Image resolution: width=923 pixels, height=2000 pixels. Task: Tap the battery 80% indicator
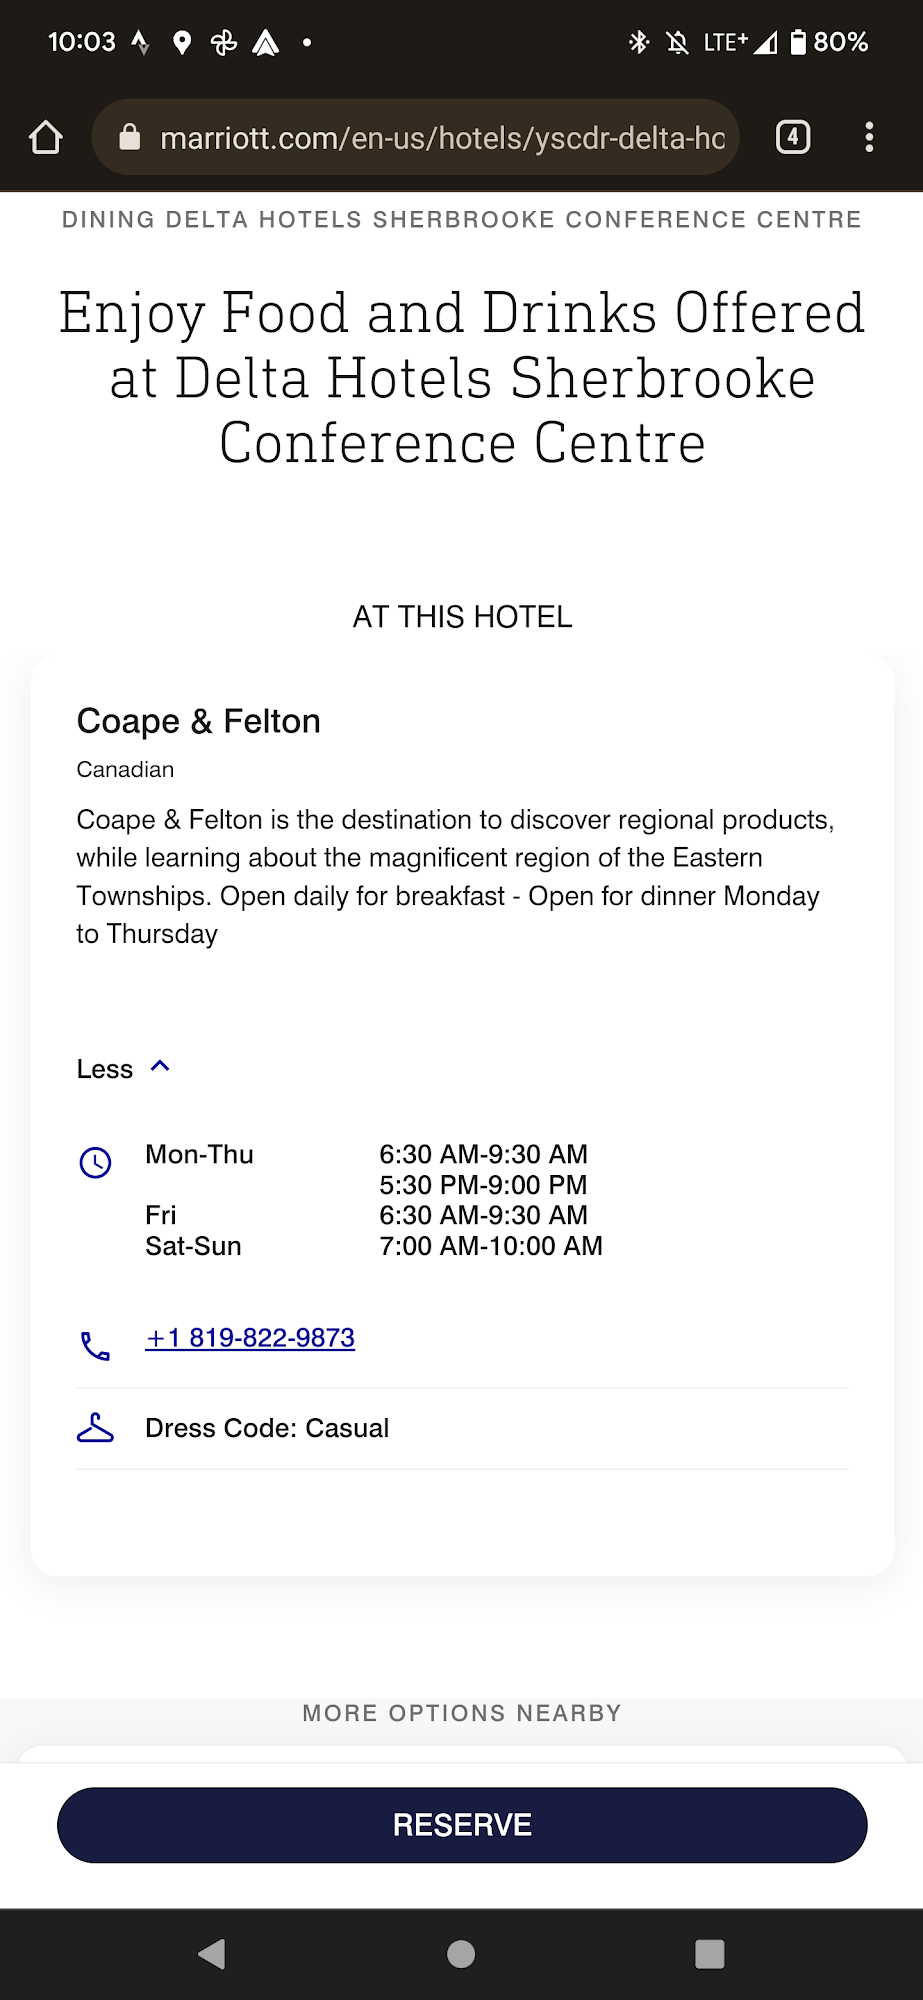(829, 42)
